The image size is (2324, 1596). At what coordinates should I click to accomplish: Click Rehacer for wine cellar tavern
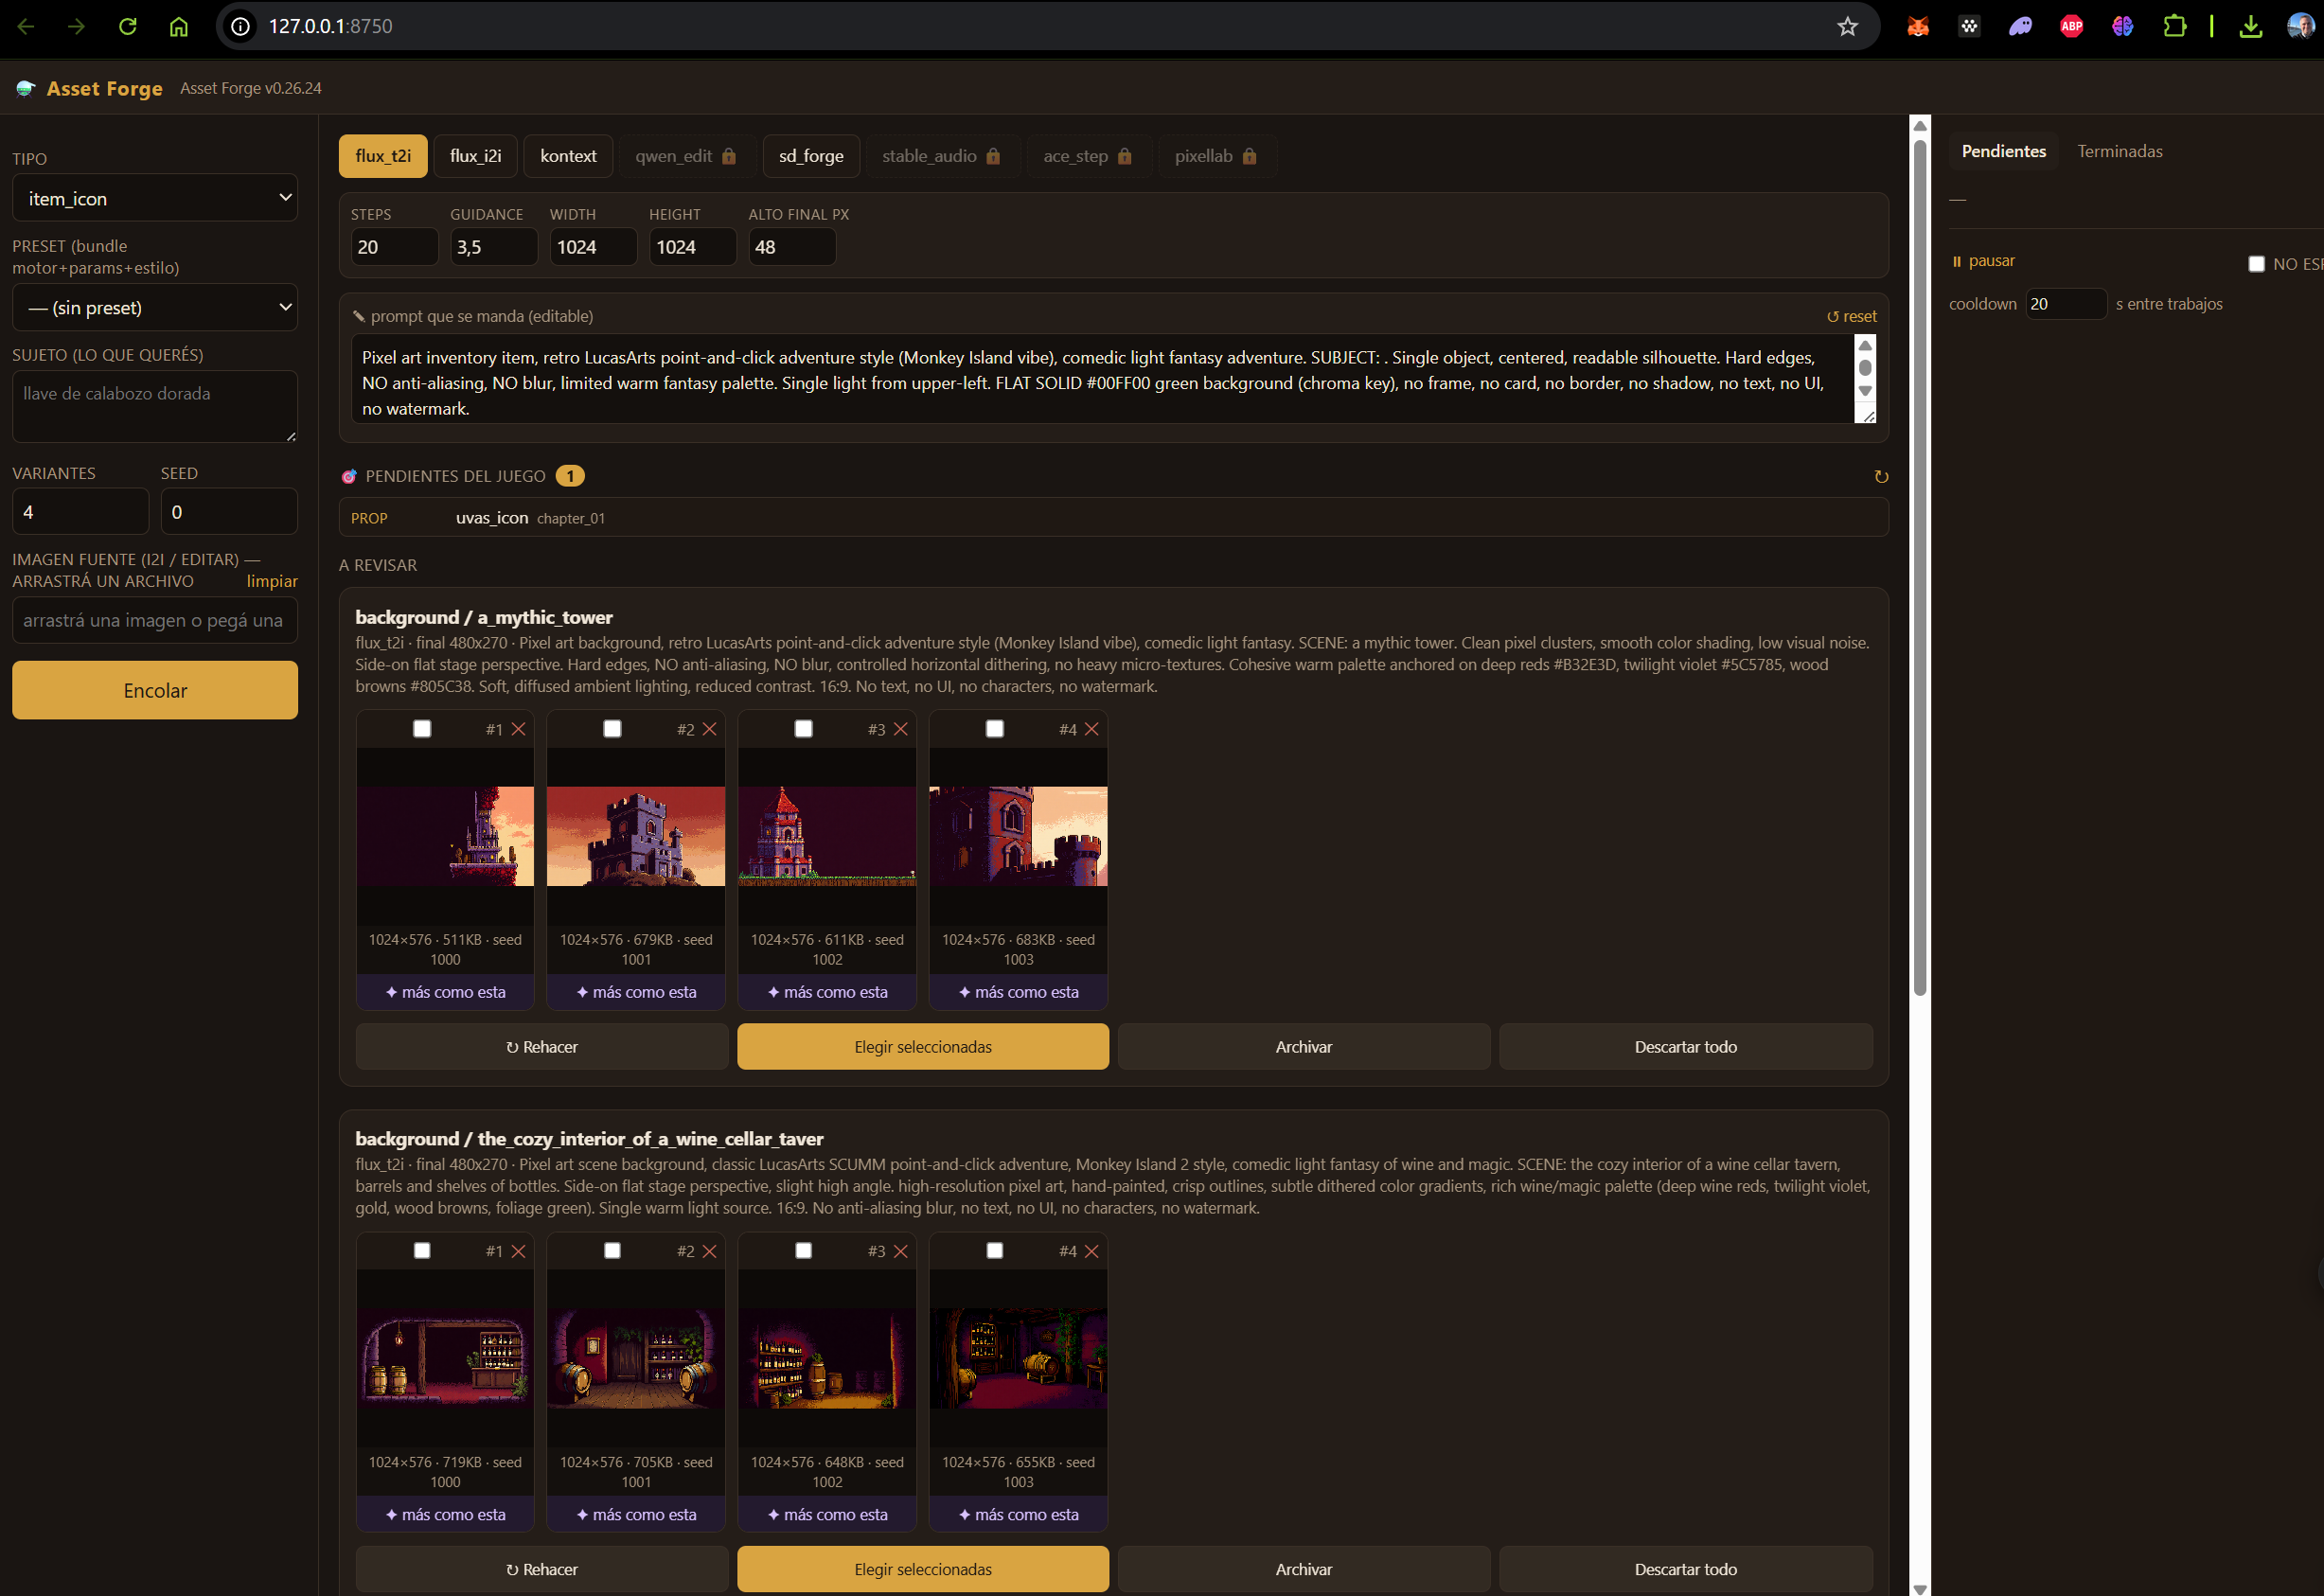[x=542, y=1569]
